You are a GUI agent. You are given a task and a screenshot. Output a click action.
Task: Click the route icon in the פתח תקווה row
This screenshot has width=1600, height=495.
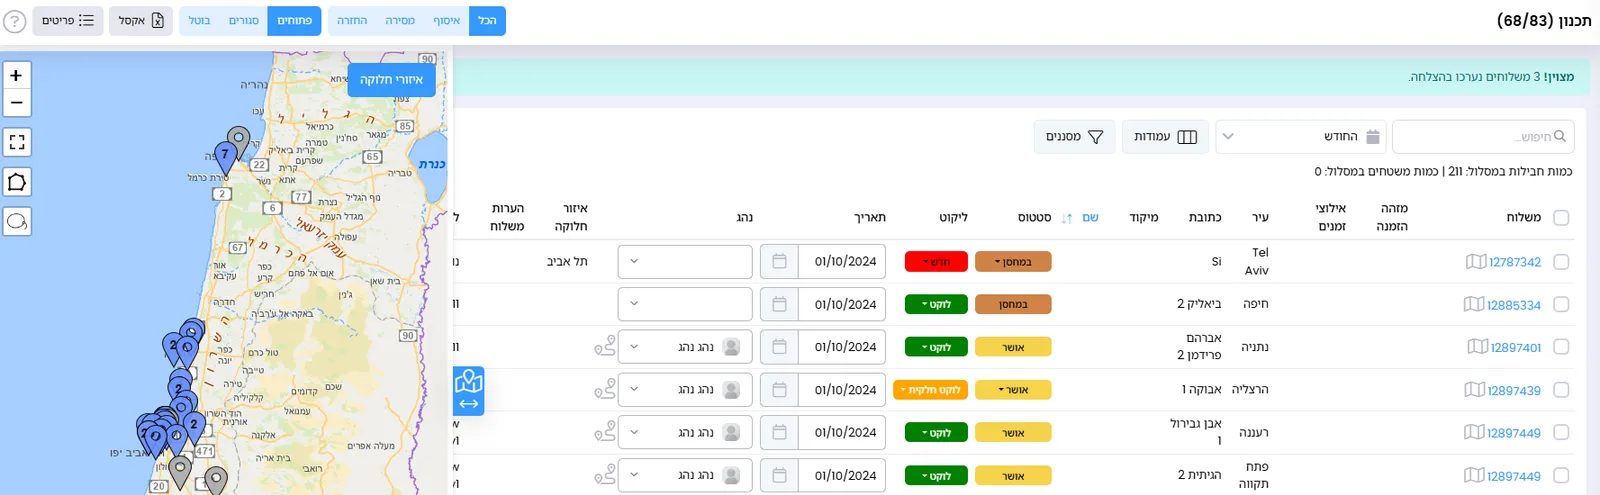[605, 476]
